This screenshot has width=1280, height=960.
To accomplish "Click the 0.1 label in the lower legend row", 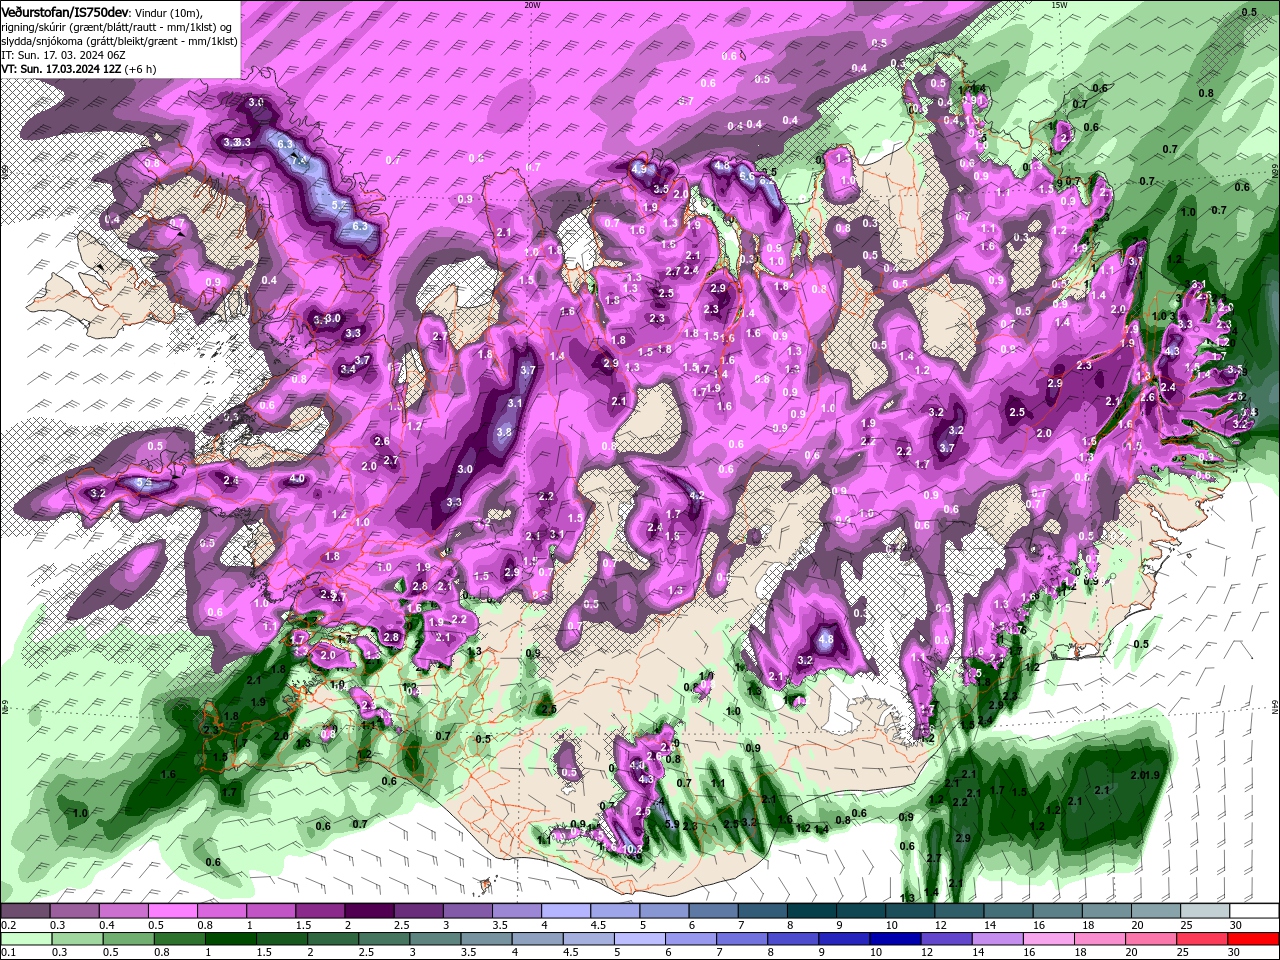I will [8, 952].
